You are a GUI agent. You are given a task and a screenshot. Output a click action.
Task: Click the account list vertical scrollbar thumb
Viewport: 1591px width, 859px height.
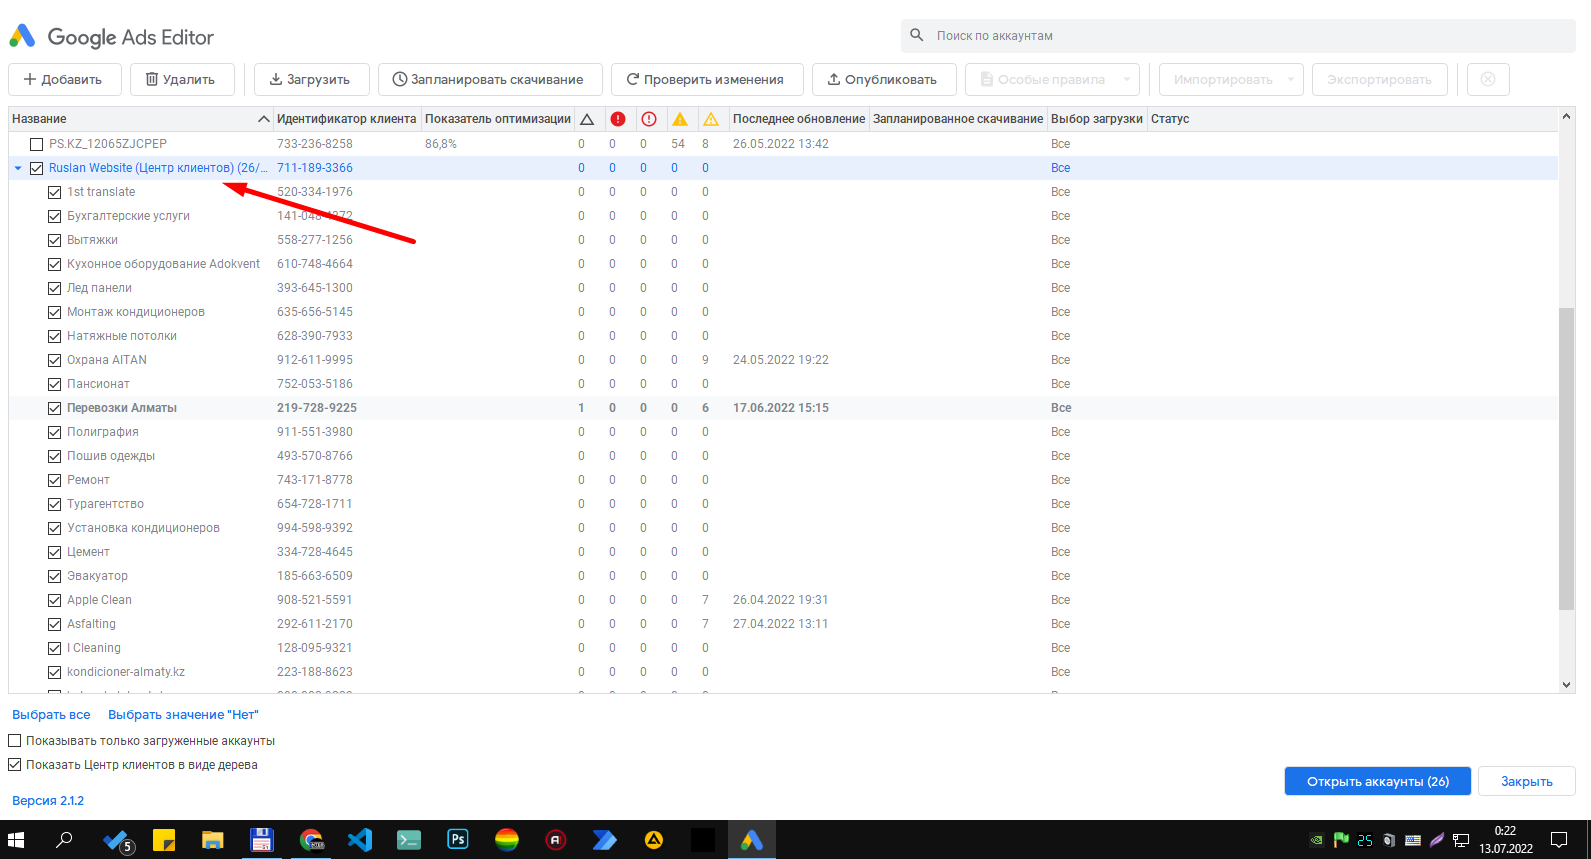click(1566, 458)
